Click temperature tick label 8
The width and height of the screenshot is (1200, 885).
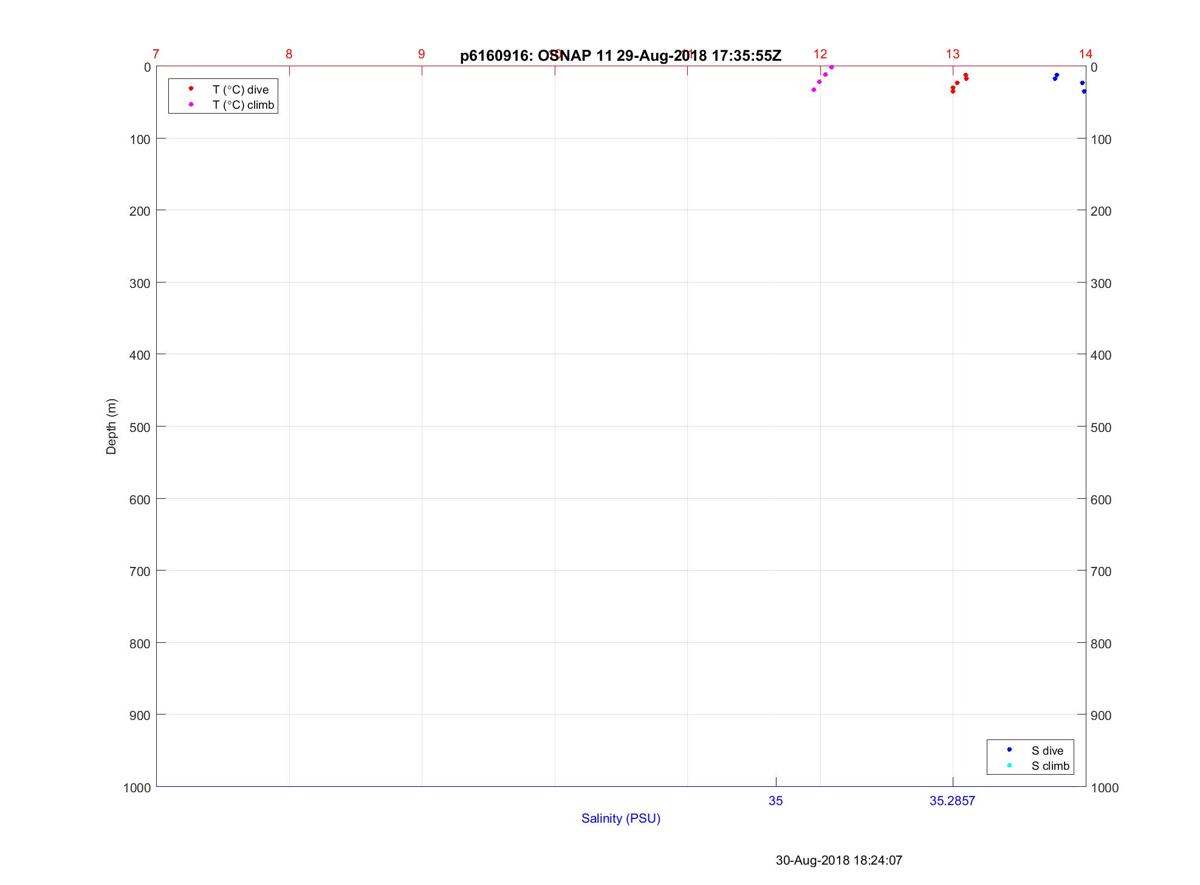click(289, 54)
